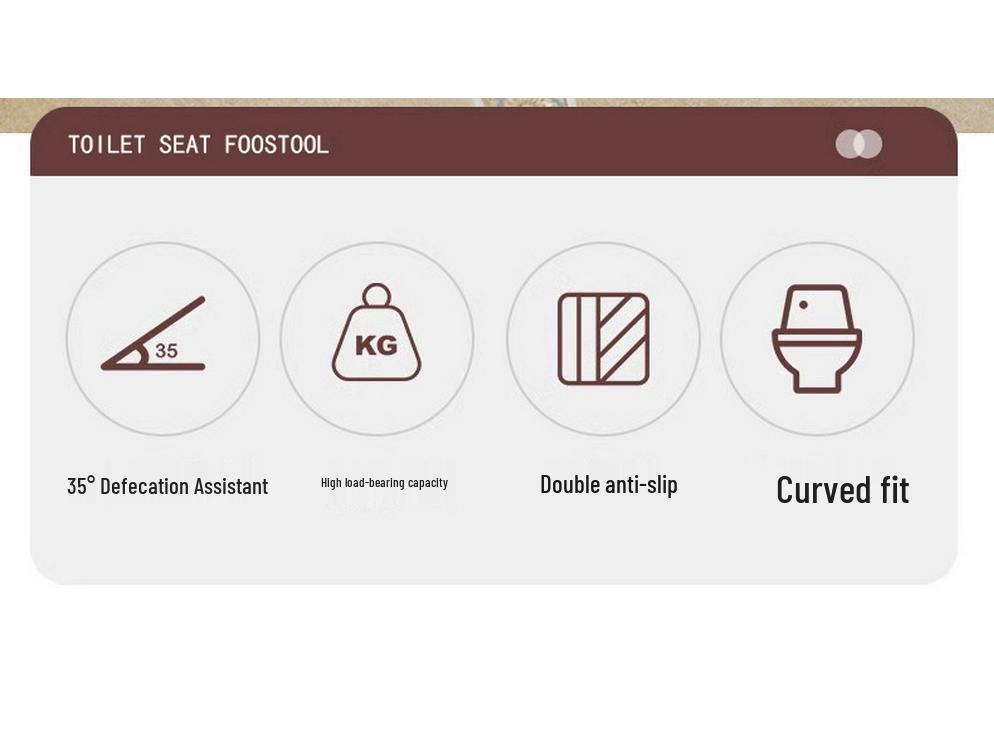
Task: Click the "TOILET SEAT FOOSTOOL" header title
Action: (x=198, y=145)
